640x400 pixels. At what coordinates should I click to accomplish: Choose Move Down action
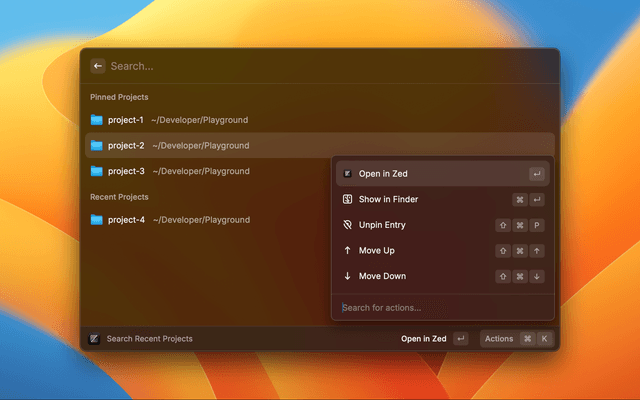point(443,276)
